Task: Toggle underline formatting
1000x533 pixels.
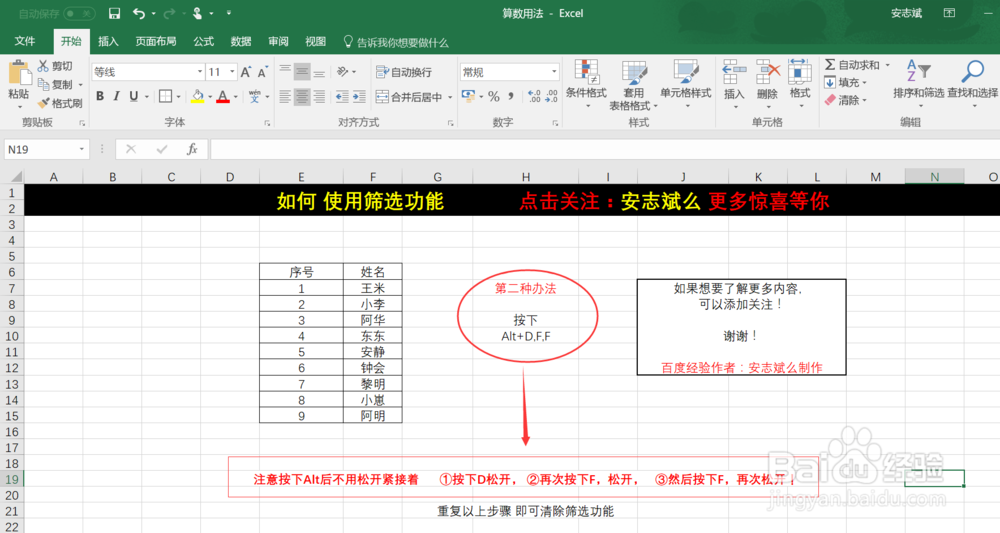Action: [133, 96]
